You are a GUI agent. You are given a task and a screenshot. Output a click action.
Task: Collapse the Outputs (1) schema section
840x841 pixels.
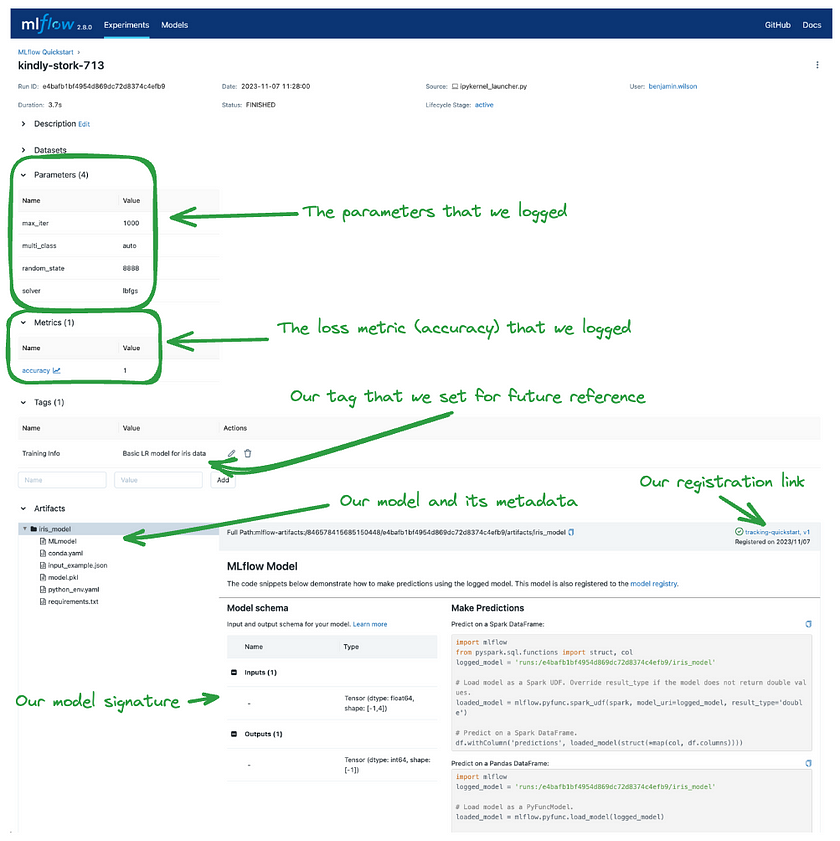234,734
